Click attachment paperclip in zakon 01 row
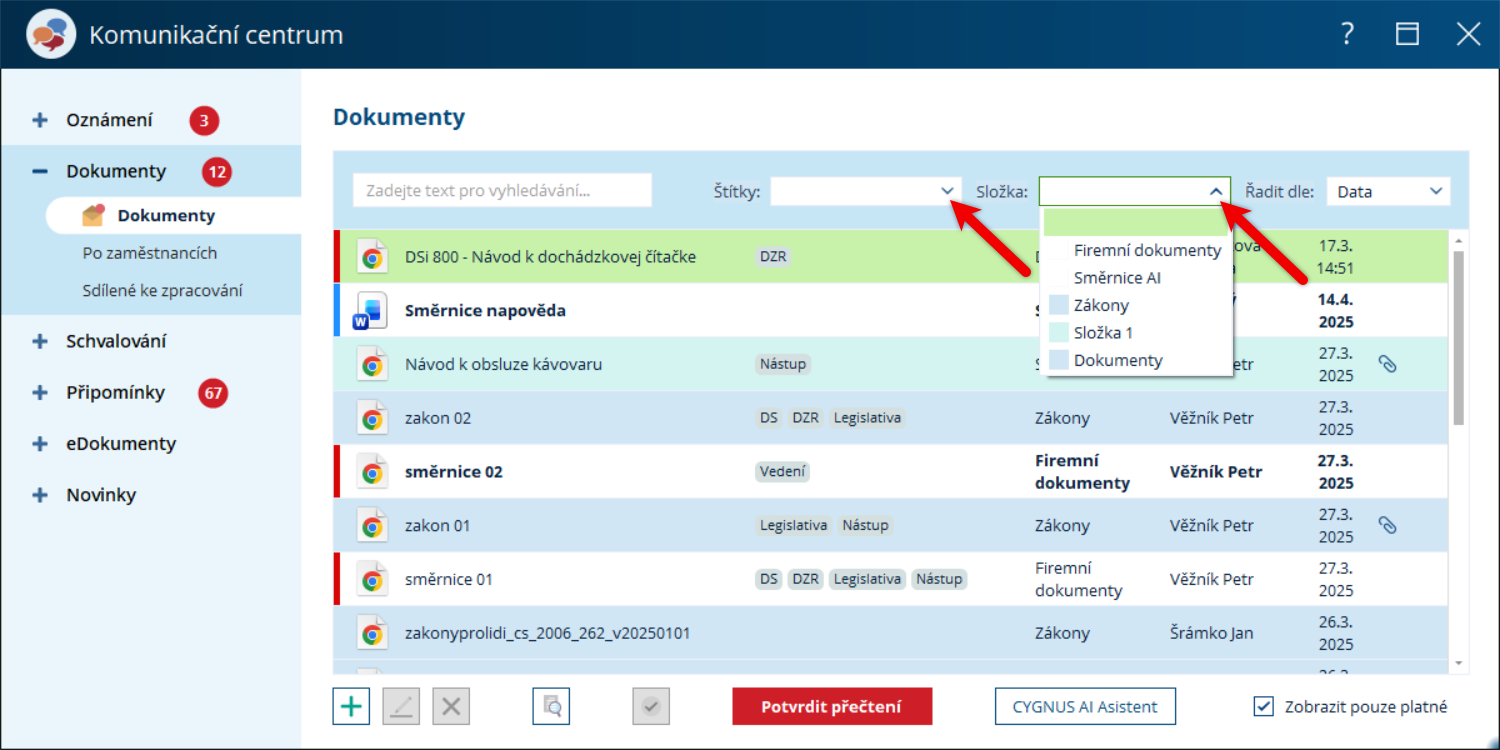1500x750 pixels. click(1387, 525)
